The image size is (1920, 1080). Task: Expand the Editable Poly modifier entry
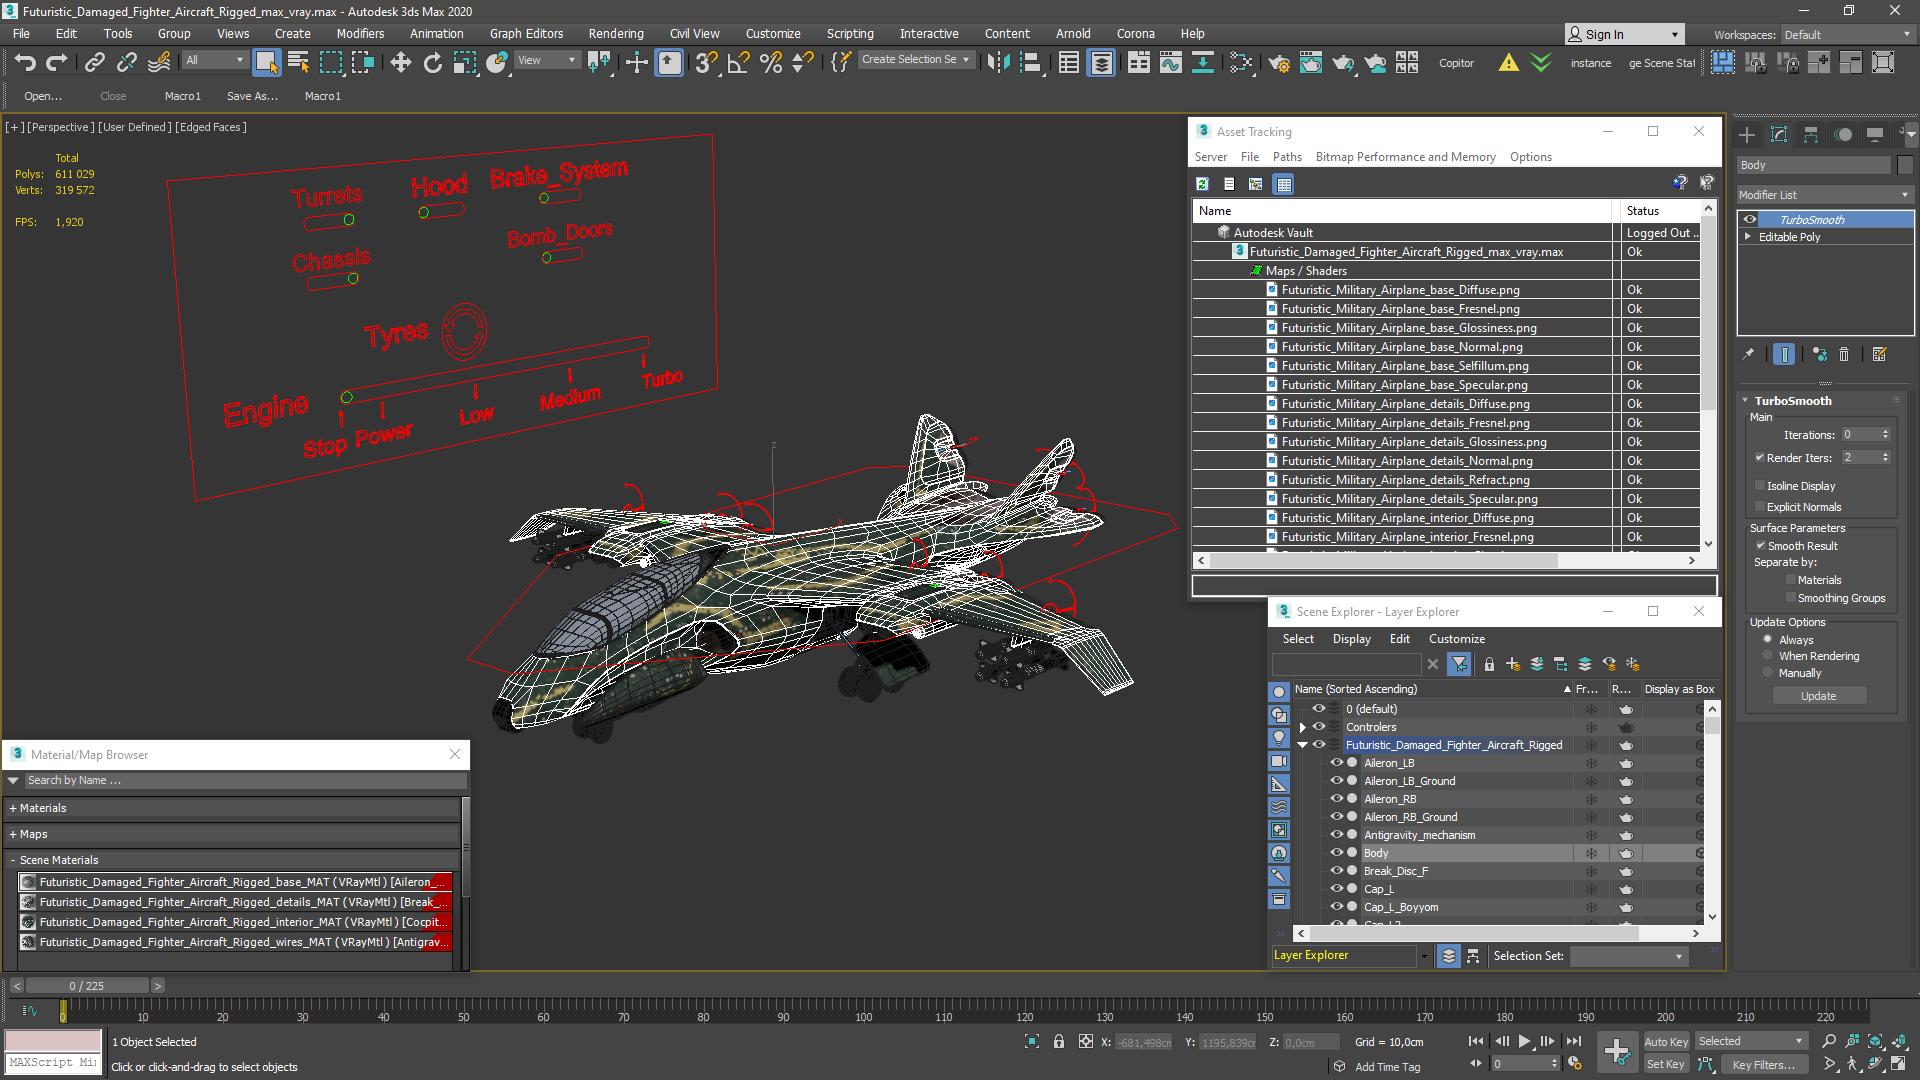pos(1749,237)
